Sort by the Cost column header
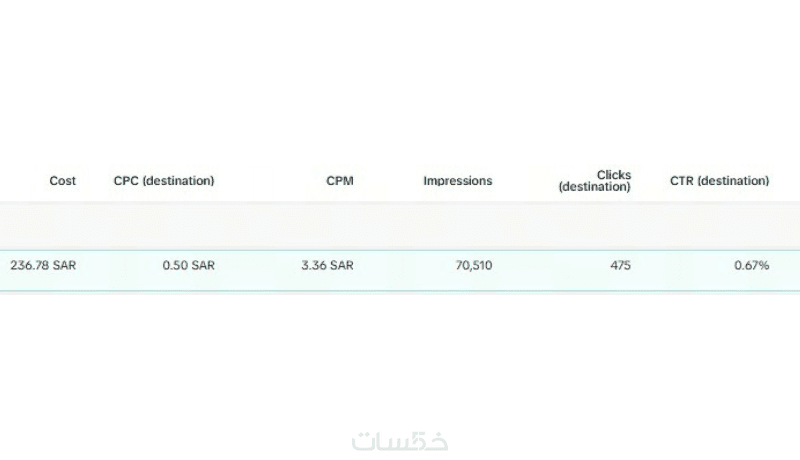Screen dimensions: 800x460 (x=62, y=181)
